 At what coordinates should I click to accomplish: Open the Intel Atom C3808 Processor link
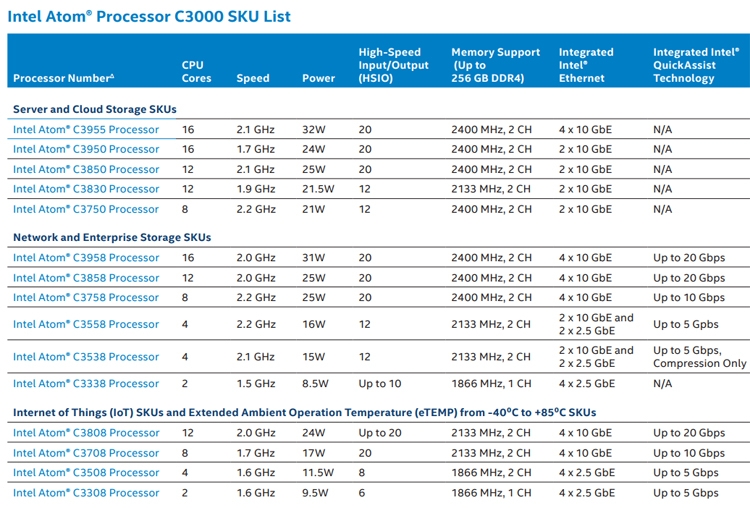(86, 433)
